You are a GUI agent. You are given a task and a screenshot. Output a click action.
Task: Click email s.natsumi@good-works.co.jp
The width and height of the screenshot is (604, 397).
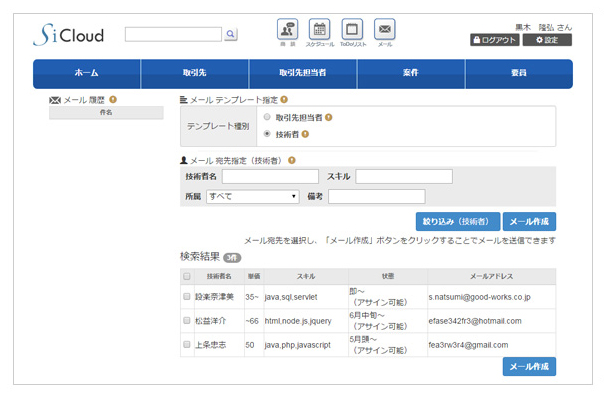480,297
